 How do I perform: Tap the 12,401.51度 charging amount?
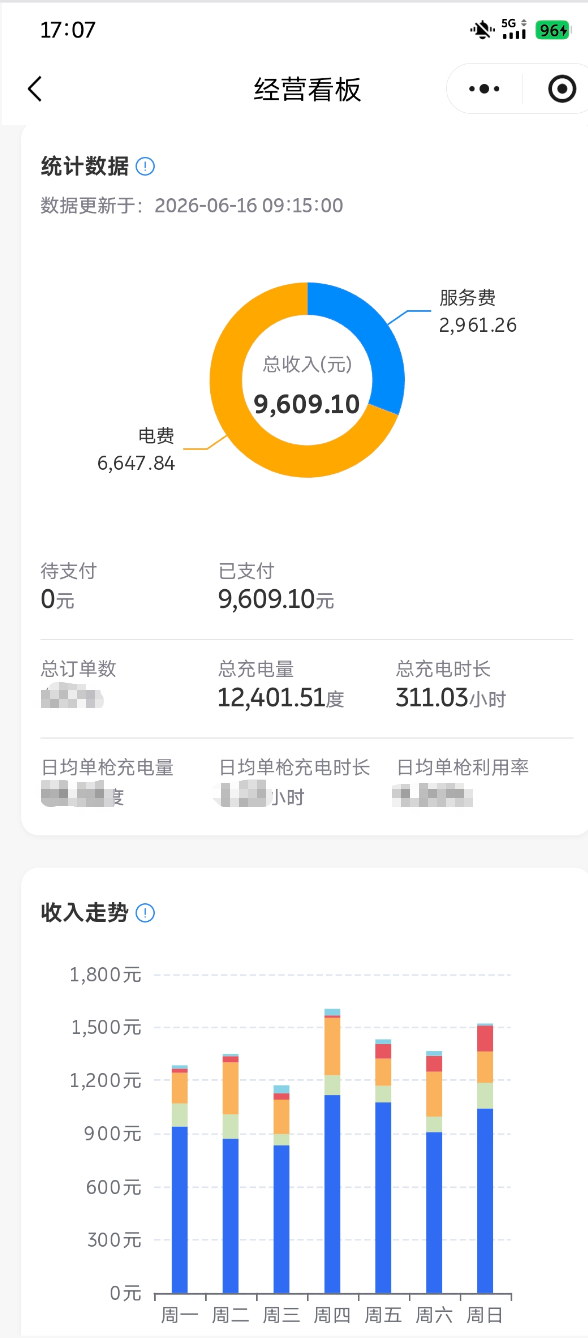pyautogui.click(x=281, y=698)
